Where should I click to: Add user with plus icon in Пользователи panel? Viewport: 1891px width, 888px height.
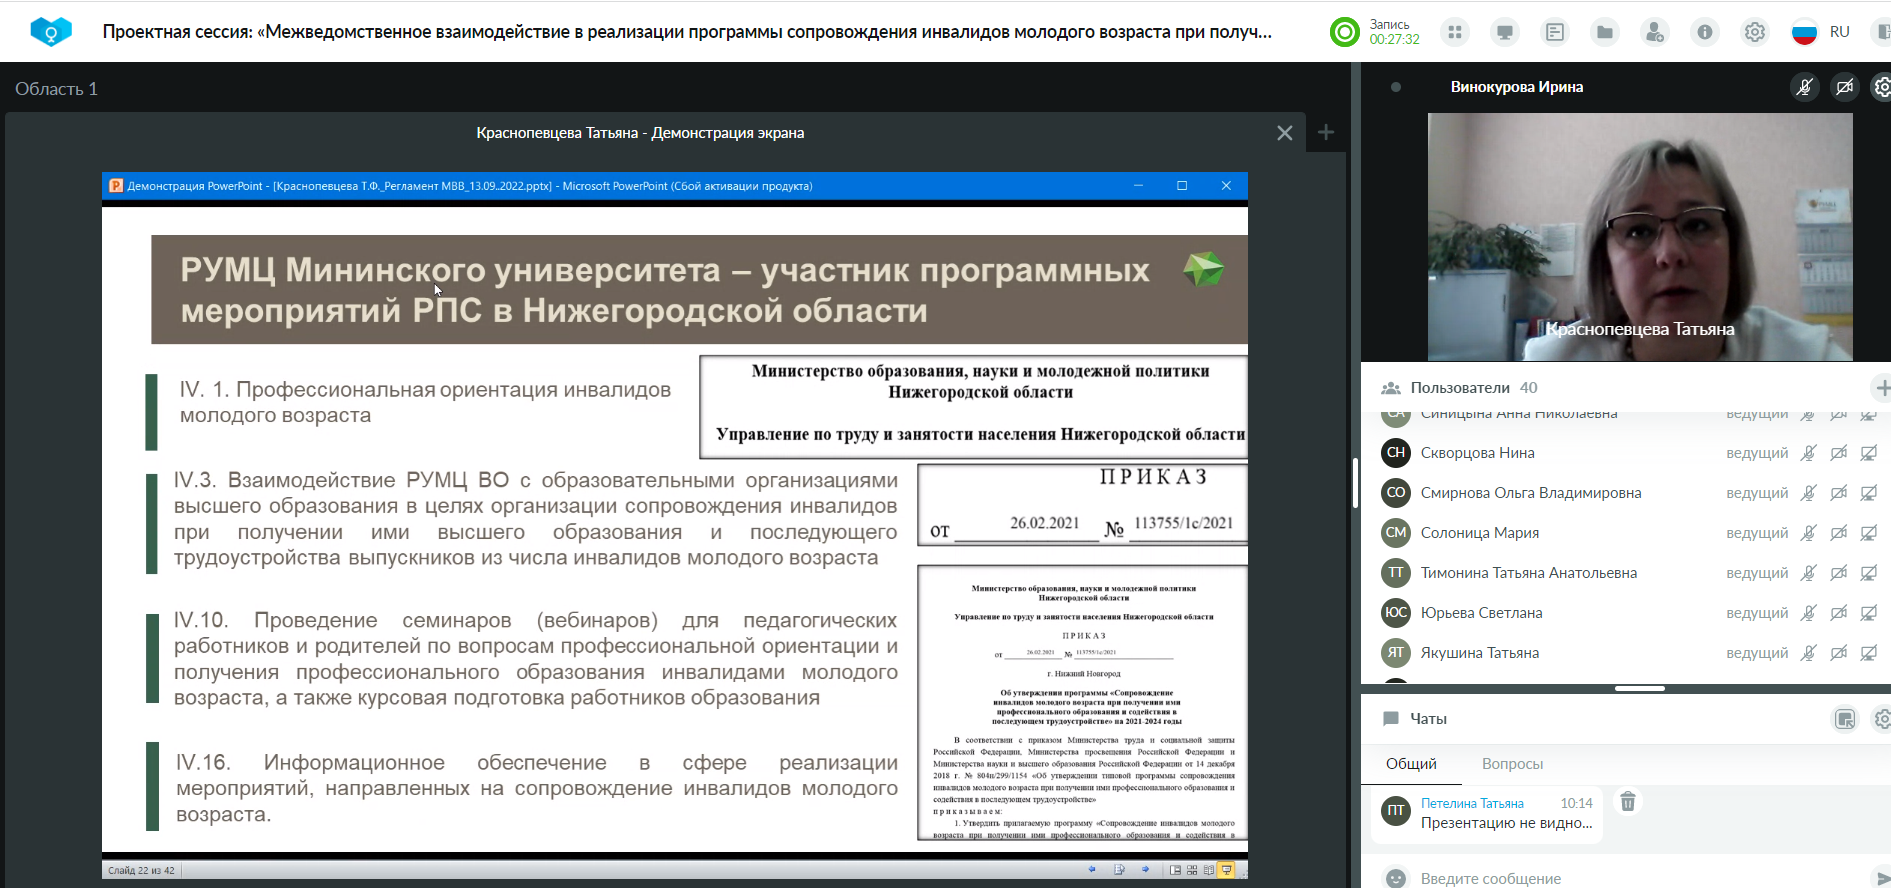click(1882, 388)
